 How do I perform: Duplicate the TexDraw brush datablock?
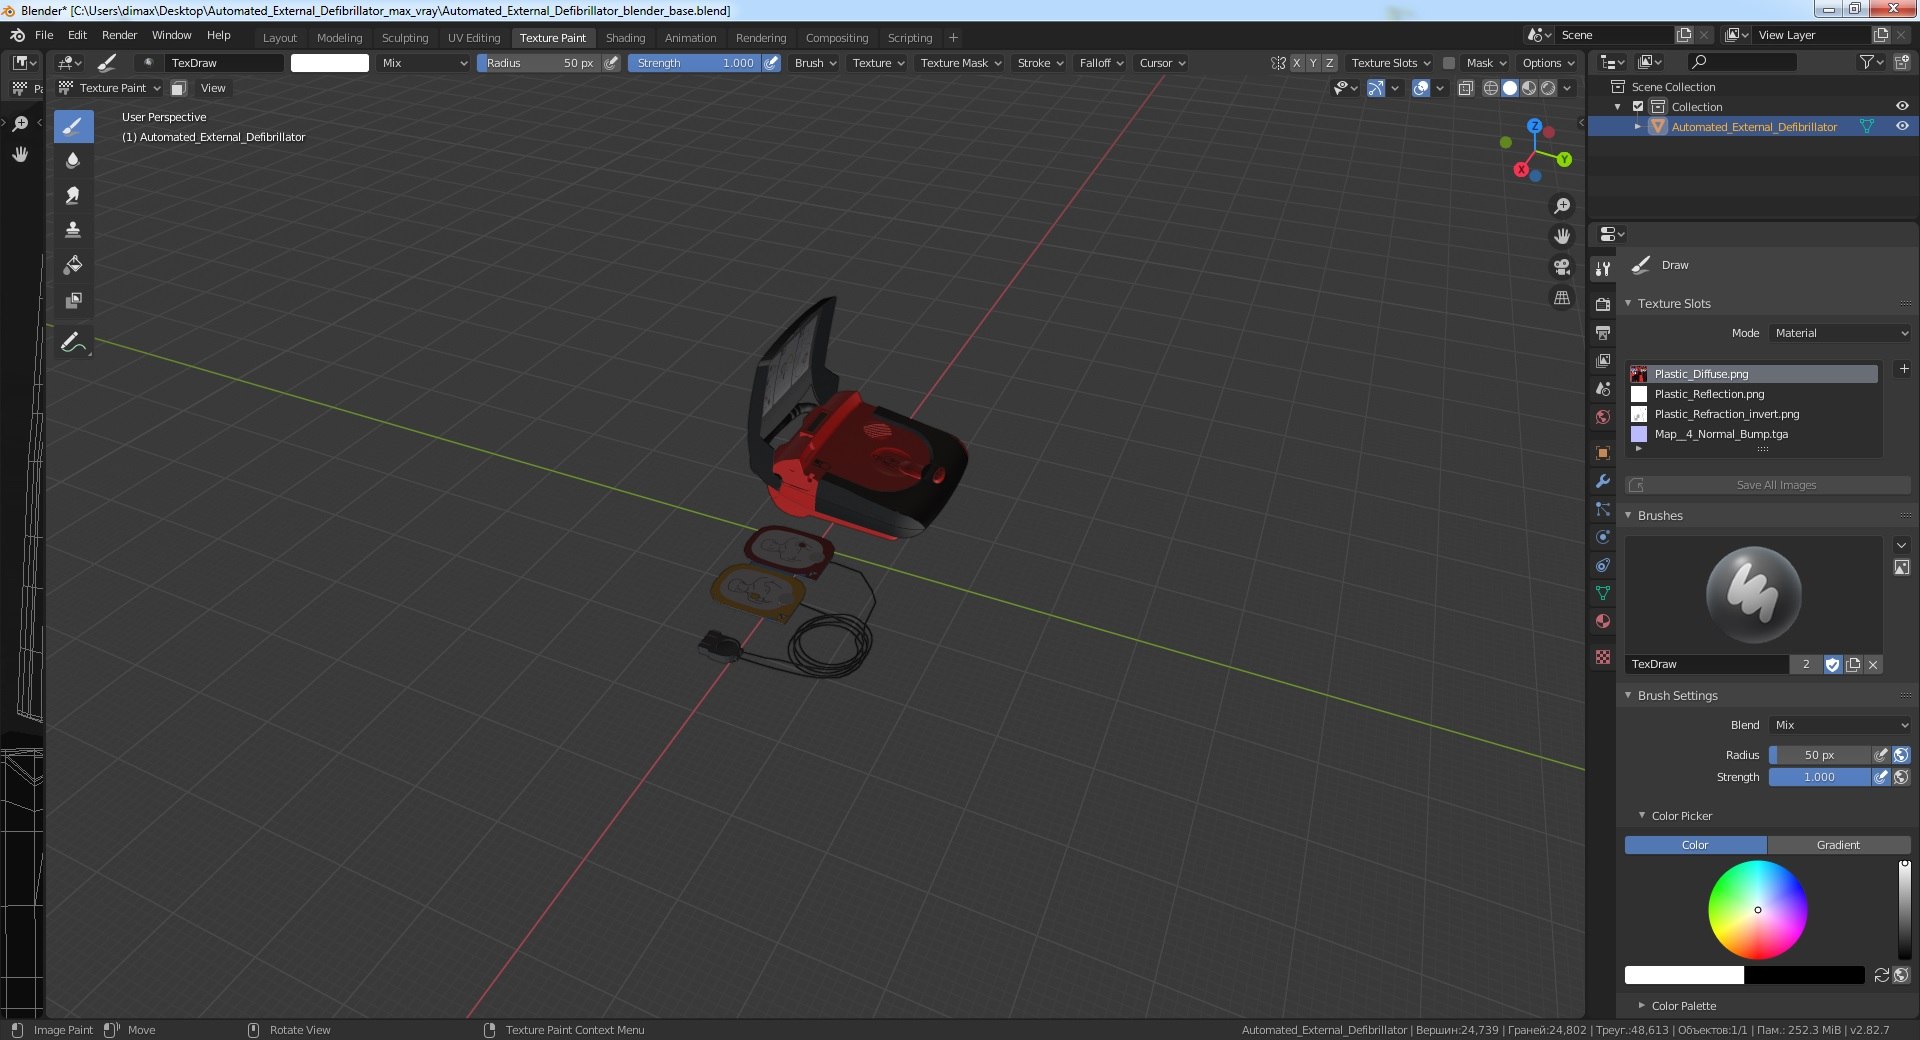(x=1853, y=664)
